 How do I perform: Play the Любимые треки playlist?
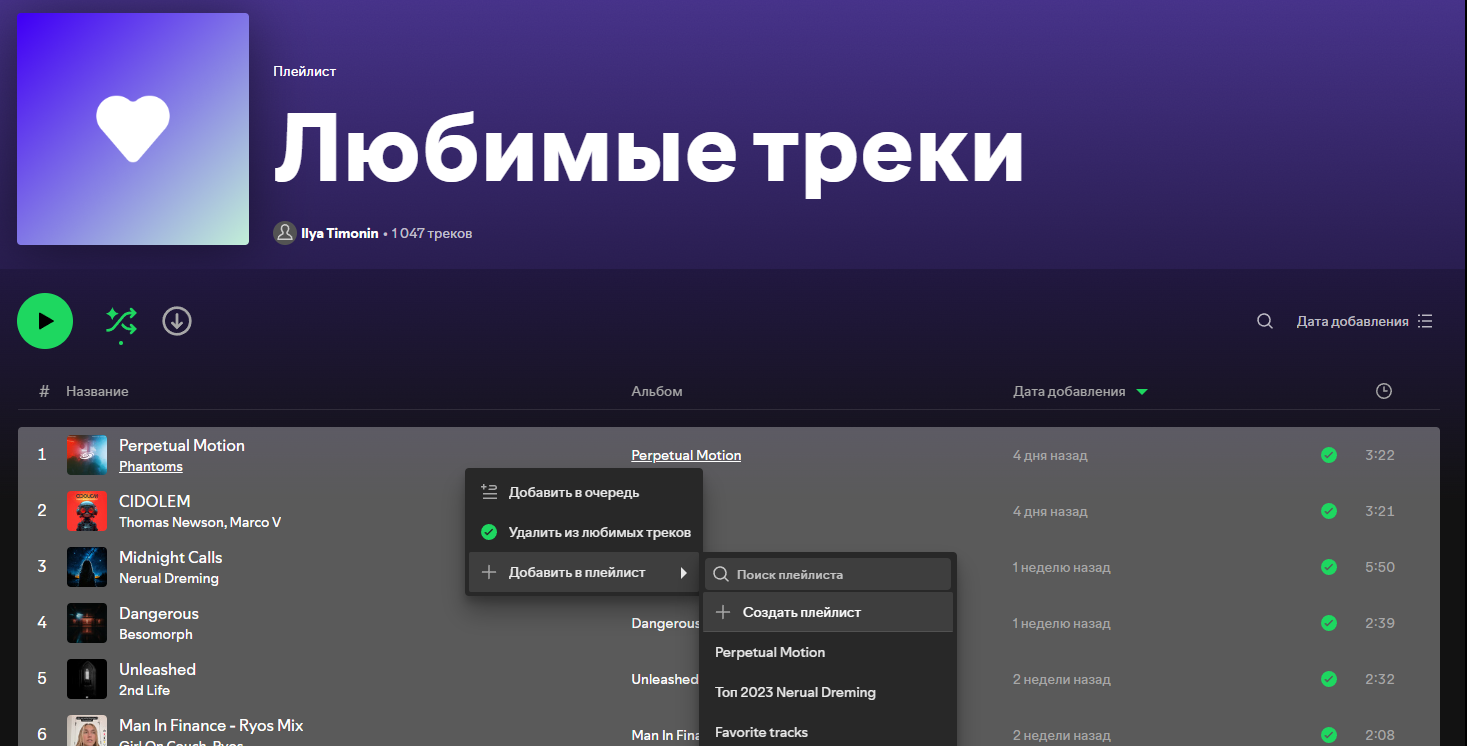click(45, 321)
